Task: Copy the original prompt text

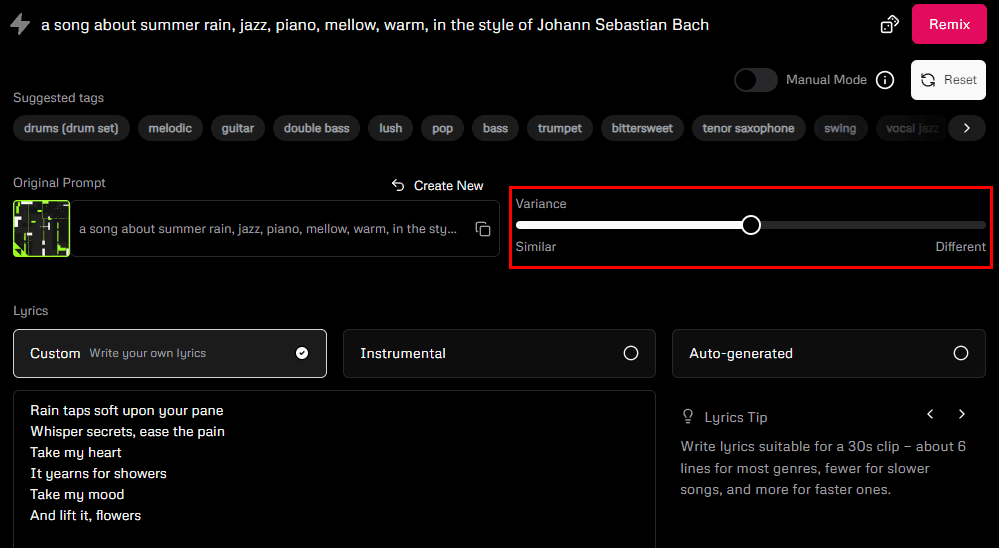Action: pos(483,229)
